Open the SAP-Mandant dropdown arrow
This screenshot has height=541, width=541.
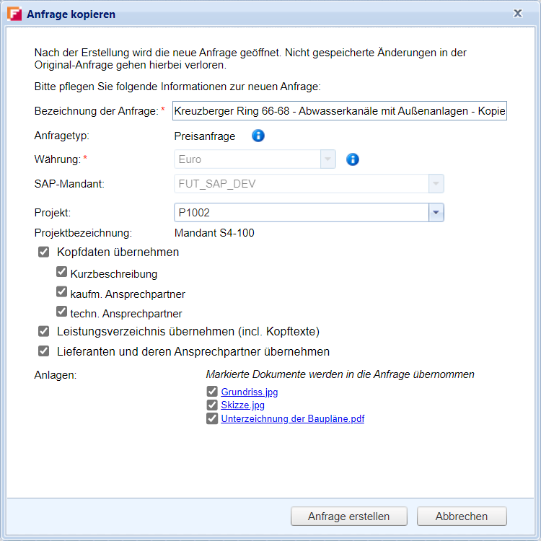(x=436, y=184)
